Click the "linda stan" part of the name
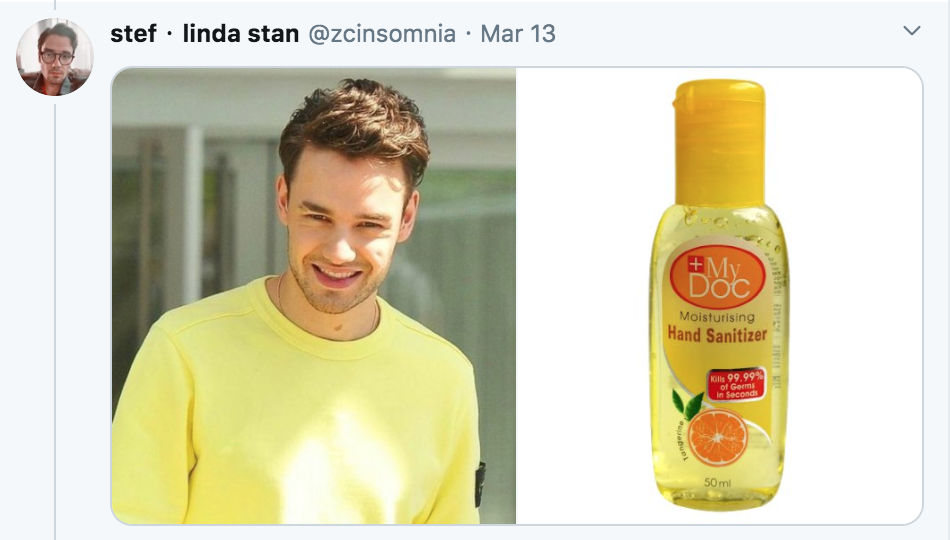This screenshot has height=540, width=950. pyautogui.click(x=241, y=33)
